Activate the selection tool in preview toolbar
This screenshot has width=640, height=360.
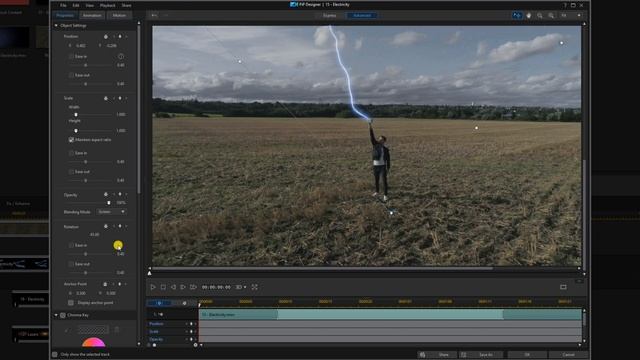[517, 16]
